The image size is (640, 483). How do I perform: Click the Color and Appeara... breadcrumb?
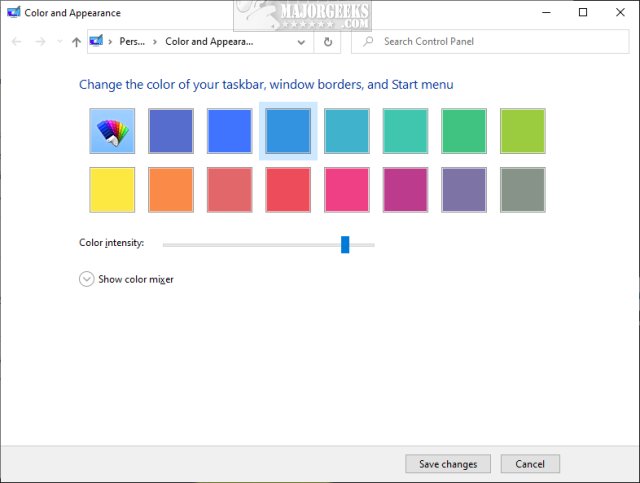coord(209,41)
